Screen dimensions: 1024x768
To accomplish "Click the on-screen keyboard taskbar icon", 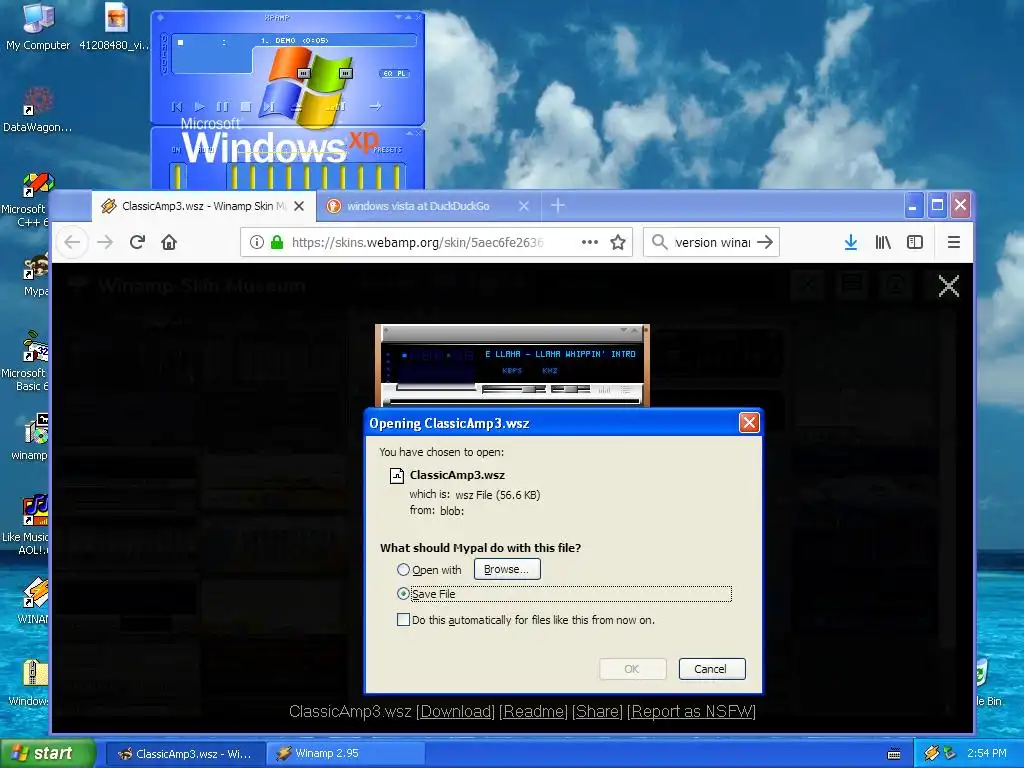I will coord(894,754).
